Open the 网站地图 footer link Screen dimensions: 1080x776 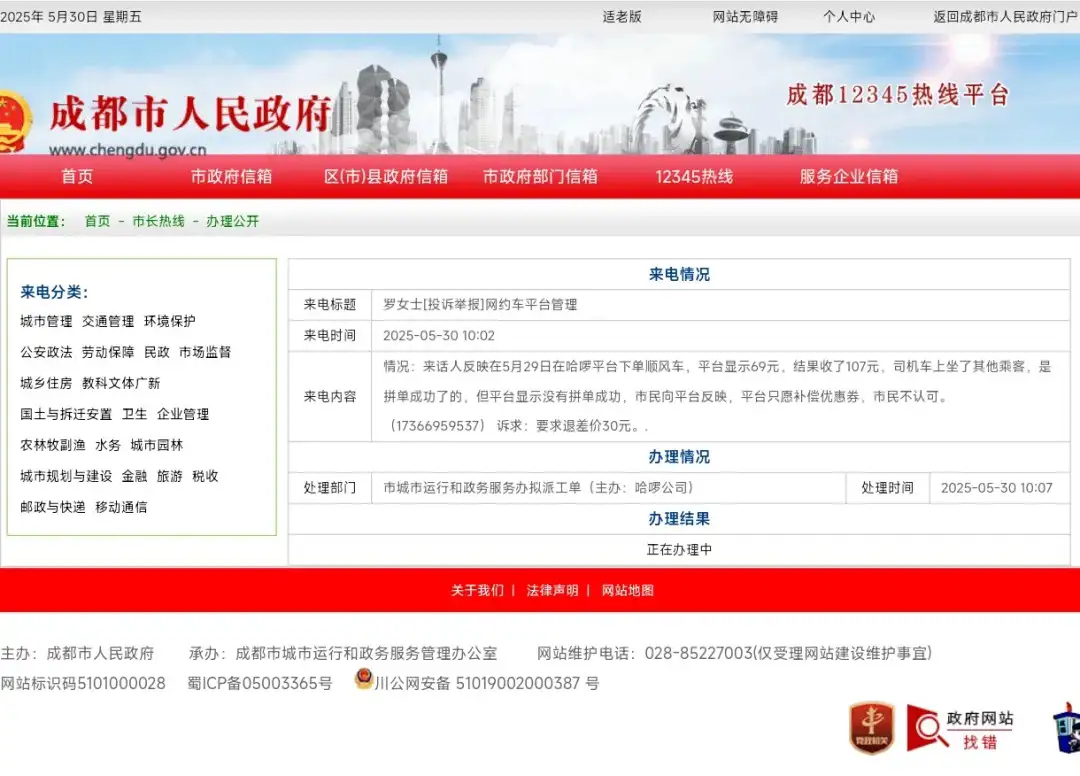point(628,591)
